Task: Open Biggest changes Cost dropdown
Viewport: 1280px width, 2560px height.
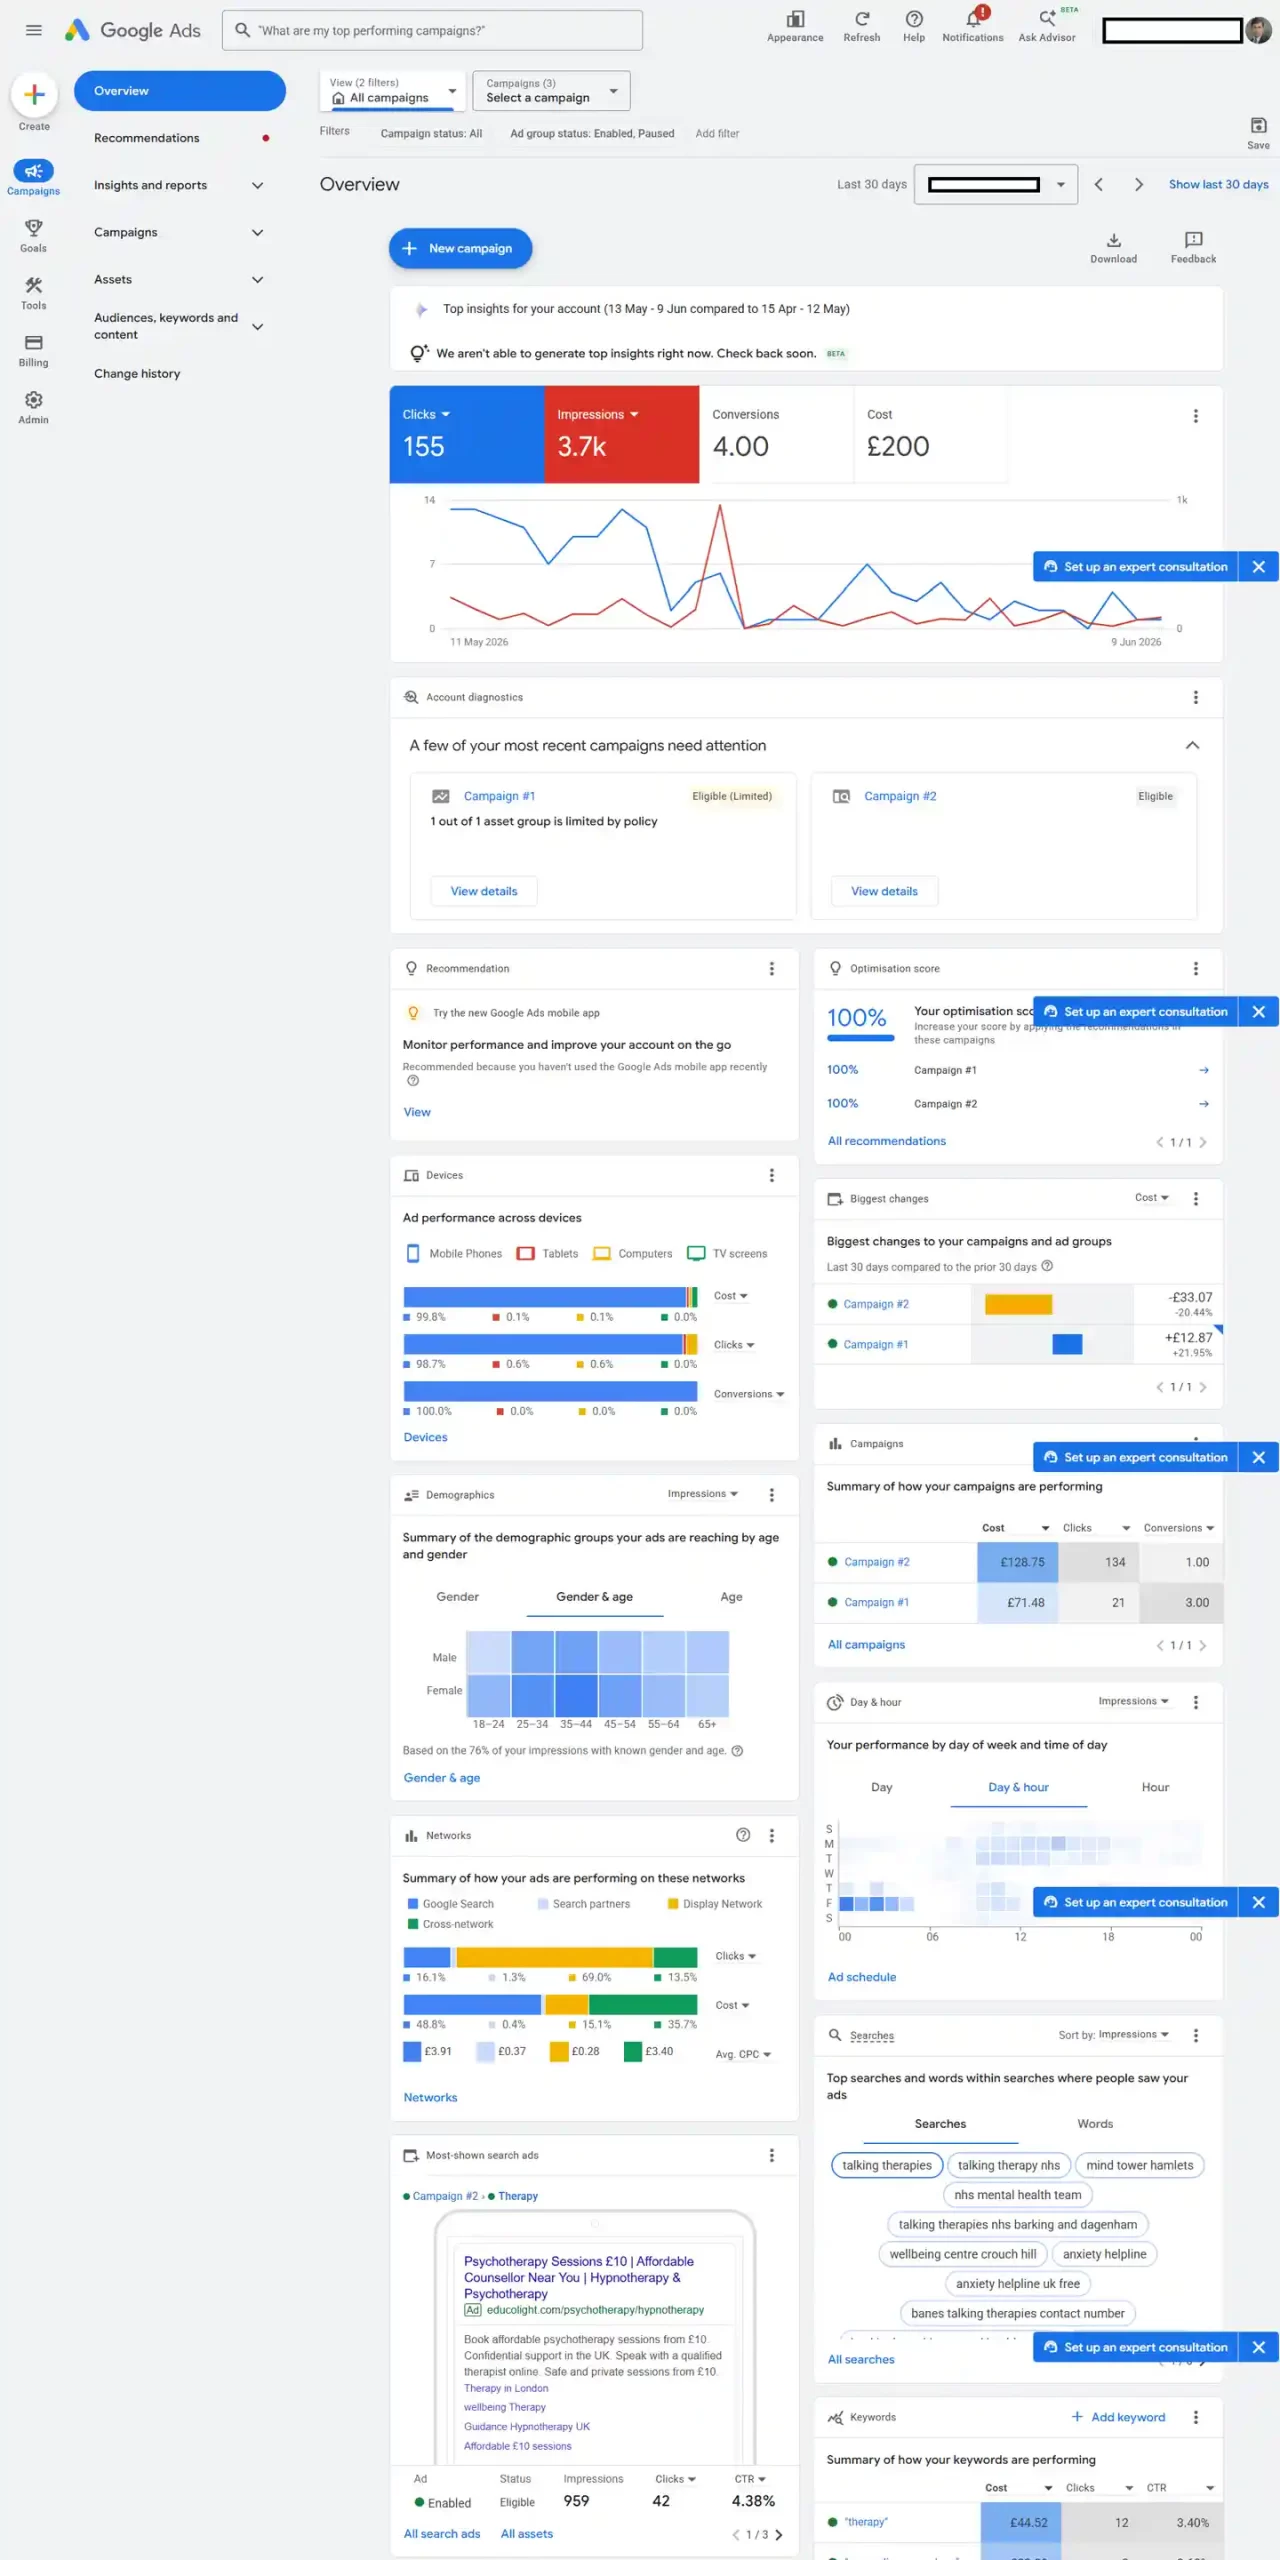Action: coord(1152,1198)
